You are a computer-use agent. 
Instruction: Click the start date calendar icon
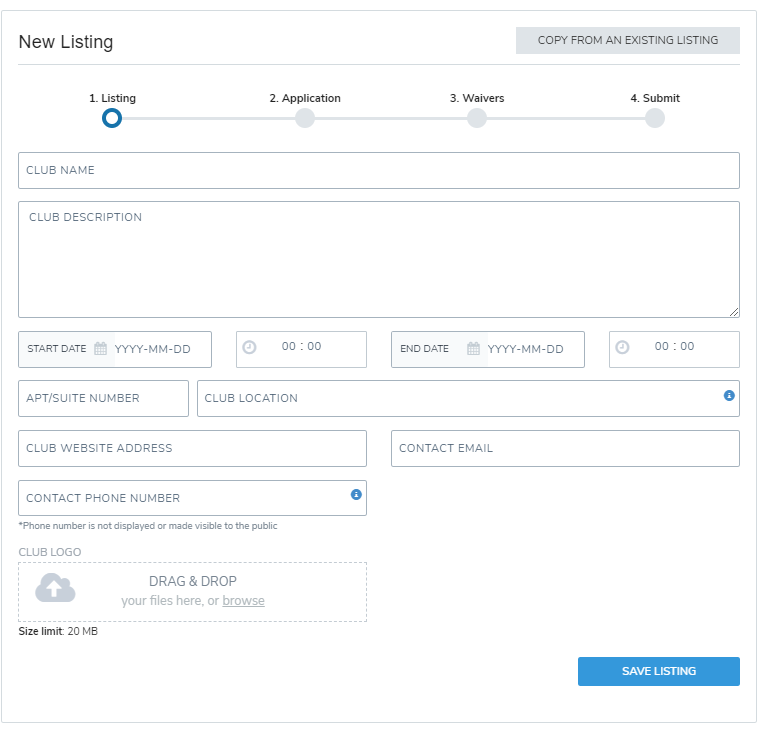click(x=100, y=349)
